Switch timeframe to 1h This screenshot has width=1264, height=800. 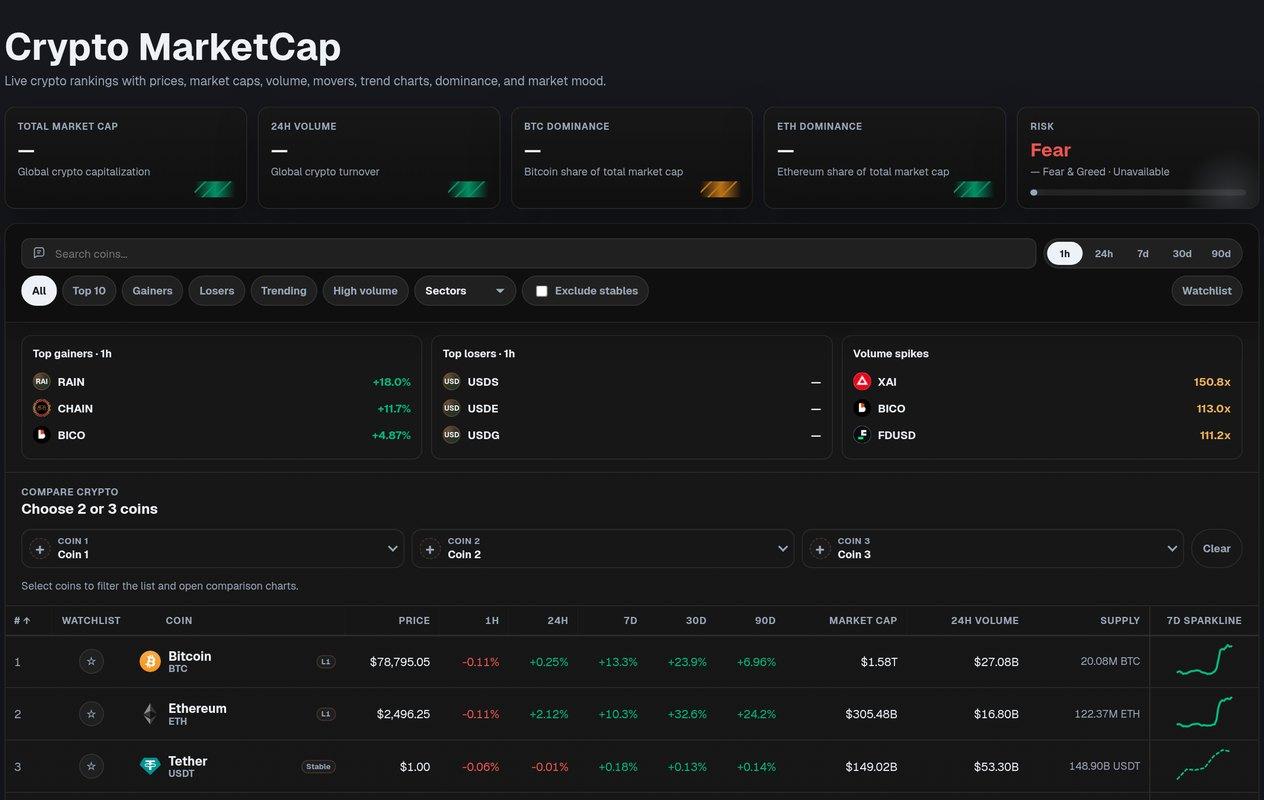(x=1064, y=254)
